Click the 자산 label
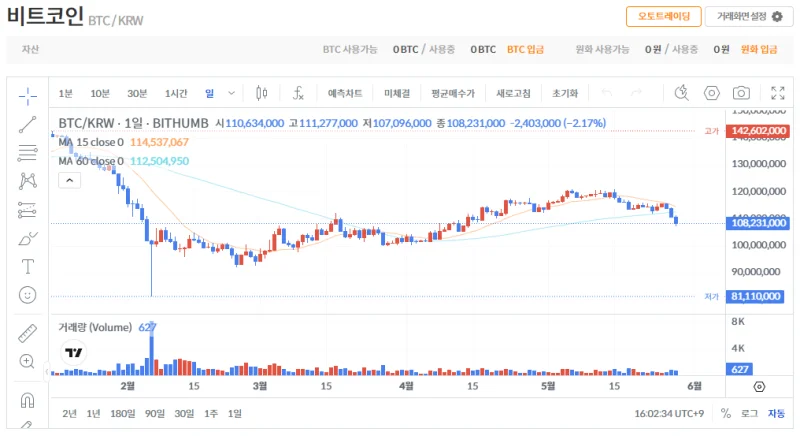 click(30, 49)
